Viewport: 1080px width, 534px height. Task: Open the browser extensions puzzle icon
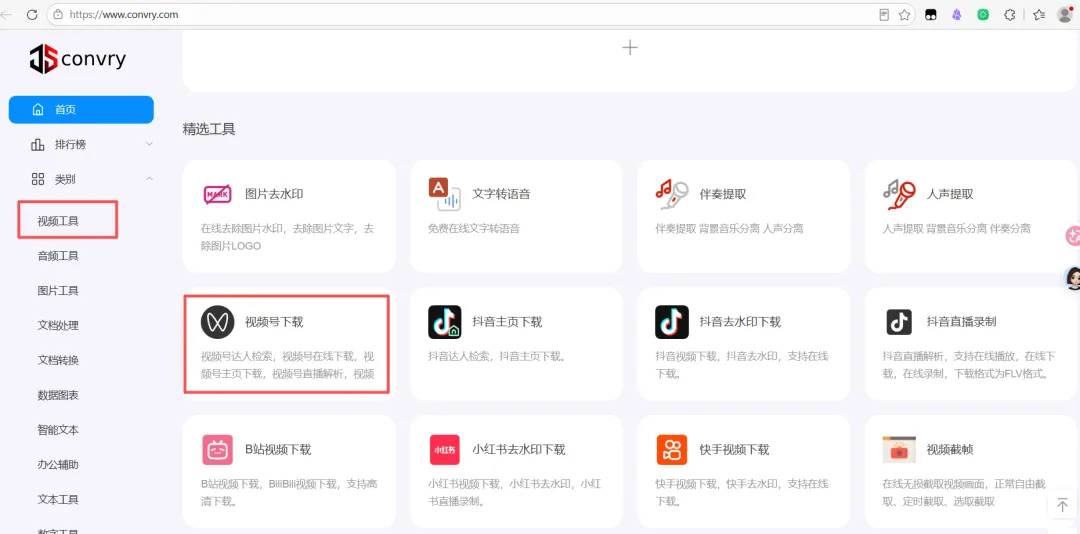pos(1010,14)
